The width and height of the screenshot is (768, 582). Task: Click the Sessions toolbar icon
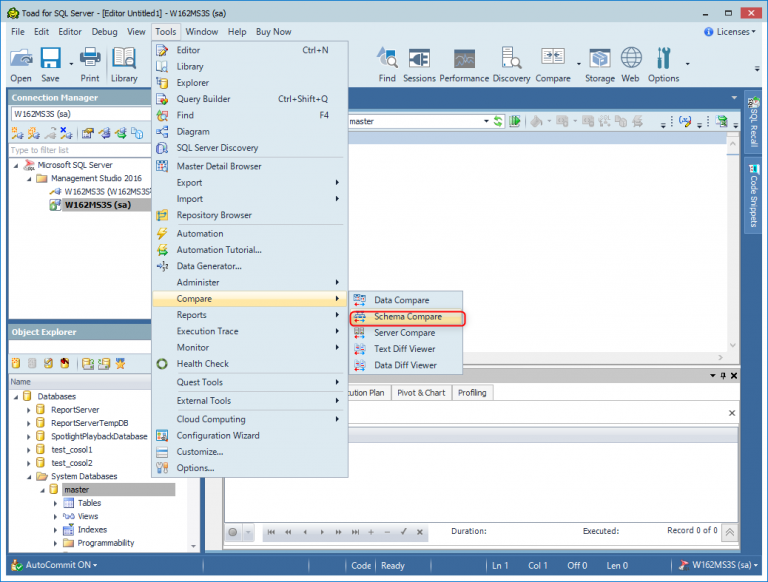[419, 64]
